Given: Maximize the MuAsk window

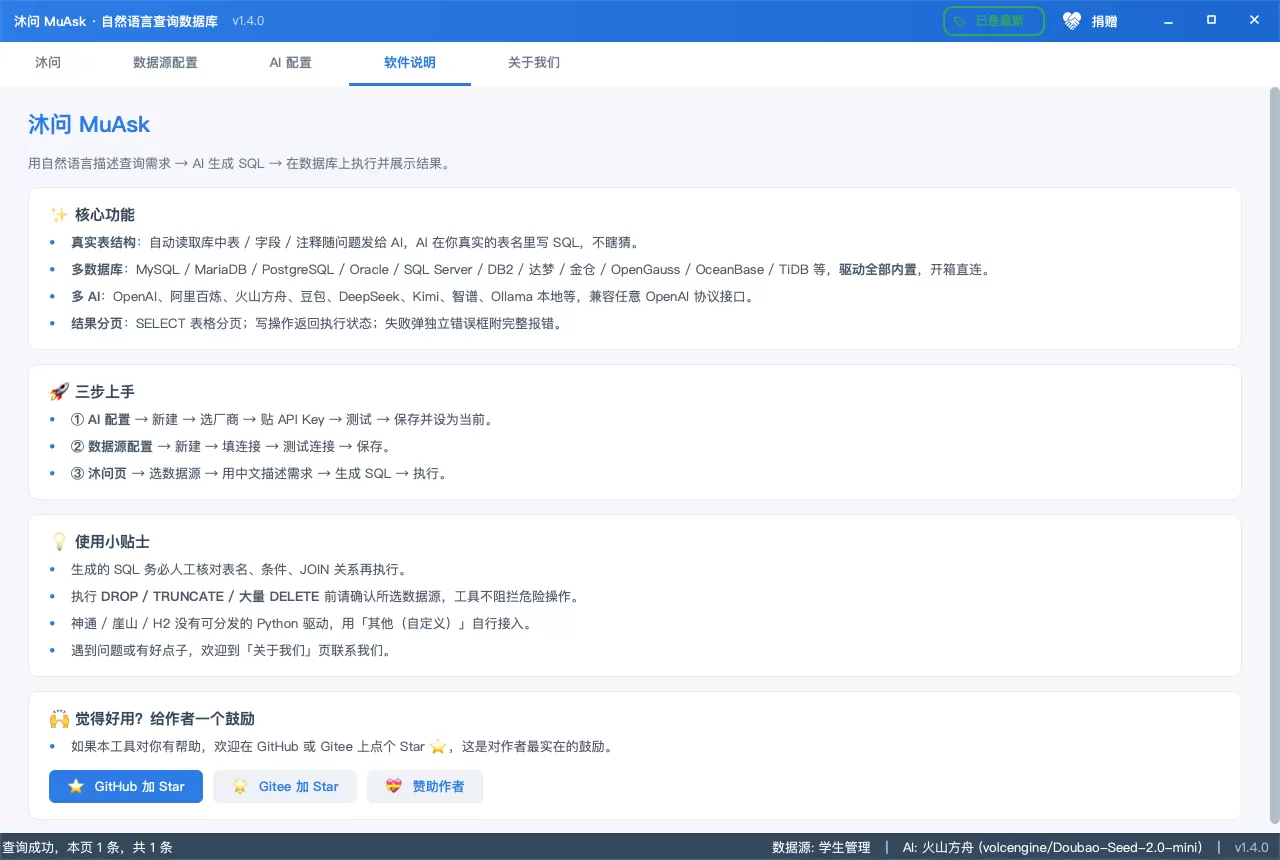Looking at the screenshot, I should pyautogui.click(x=1211, y=20).
